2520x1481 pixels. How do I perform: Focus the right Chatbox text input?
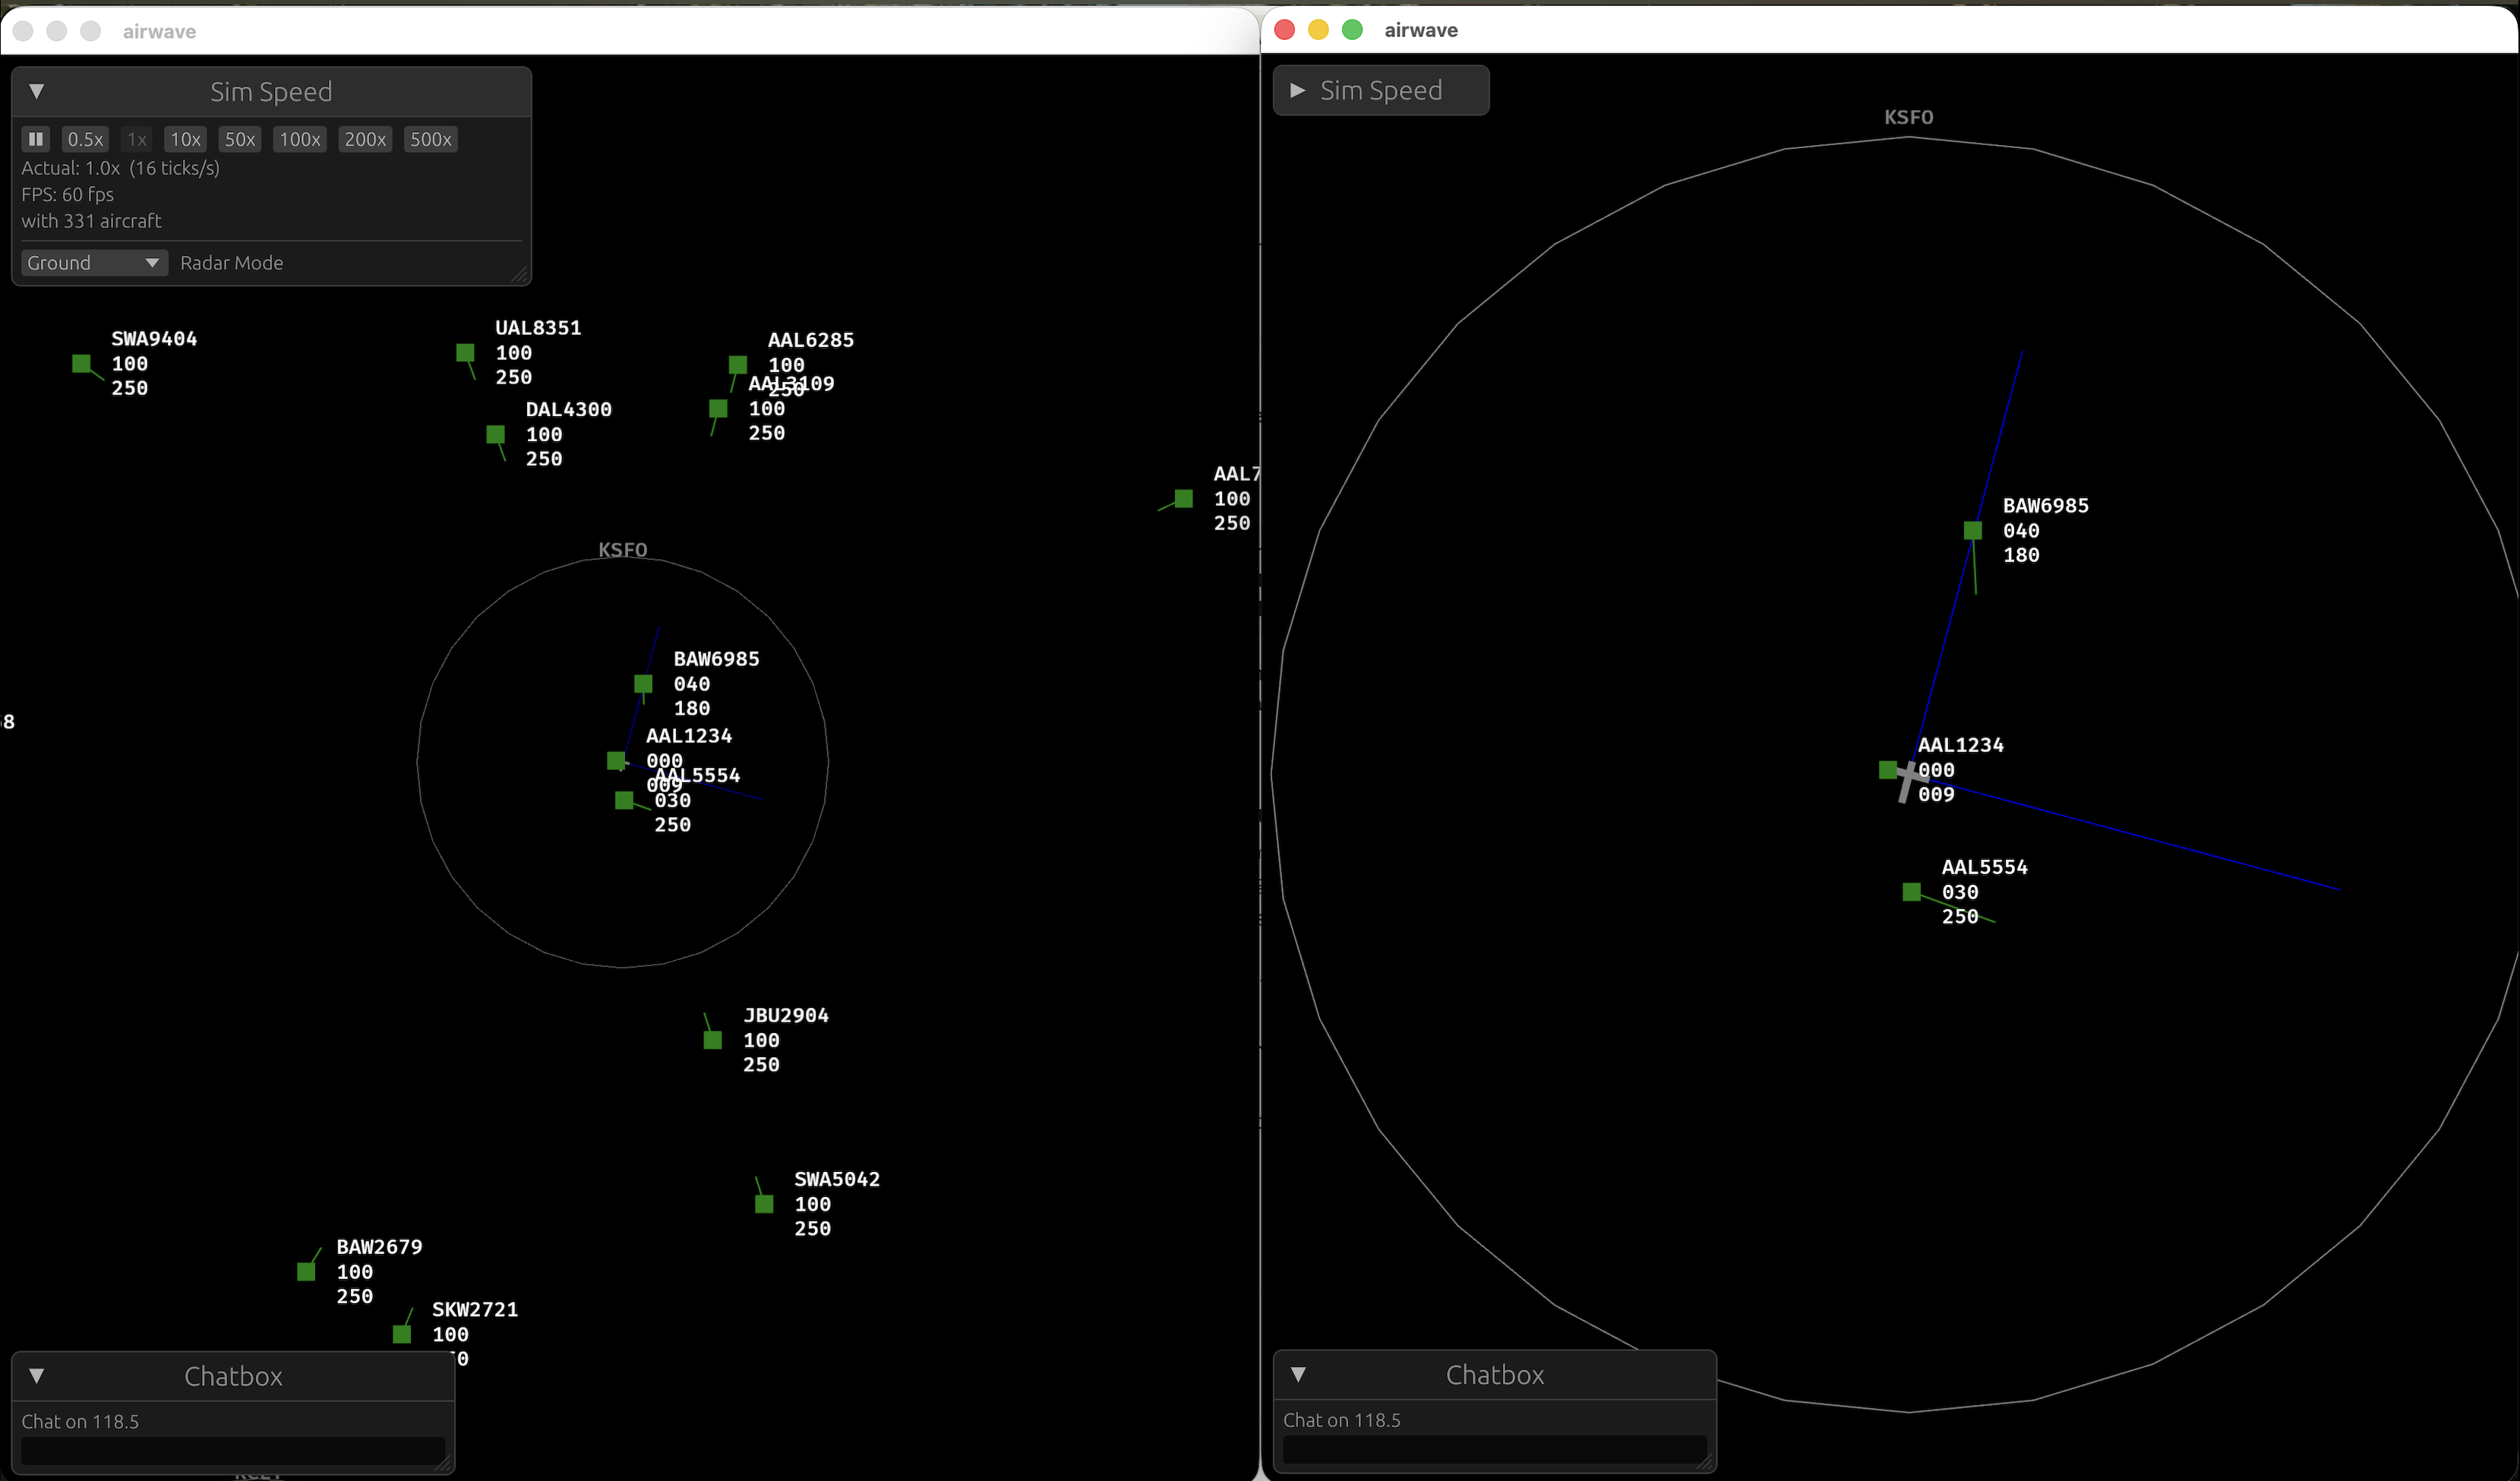(1493, 1449)
